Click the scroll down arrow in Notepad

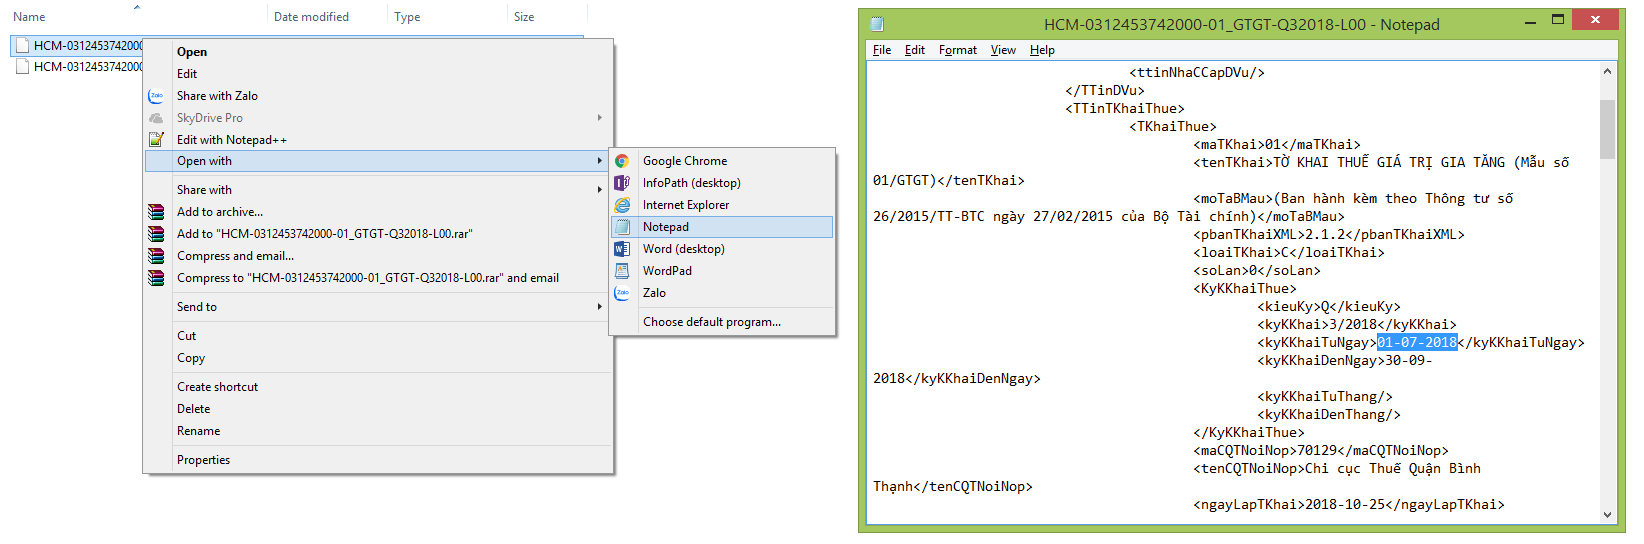[x=1607, y=515]
